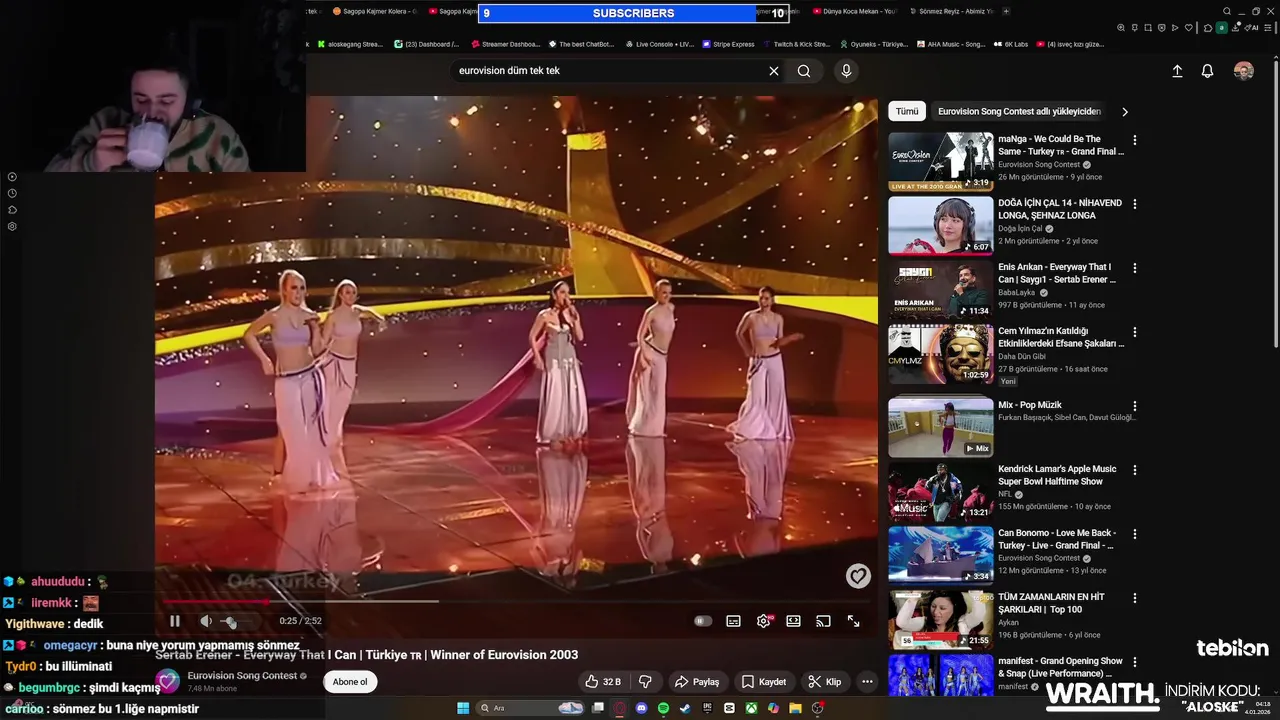Open the account avatar menu
The height and width of the screenshot is (720, 1280).
tap(1243, 71)
